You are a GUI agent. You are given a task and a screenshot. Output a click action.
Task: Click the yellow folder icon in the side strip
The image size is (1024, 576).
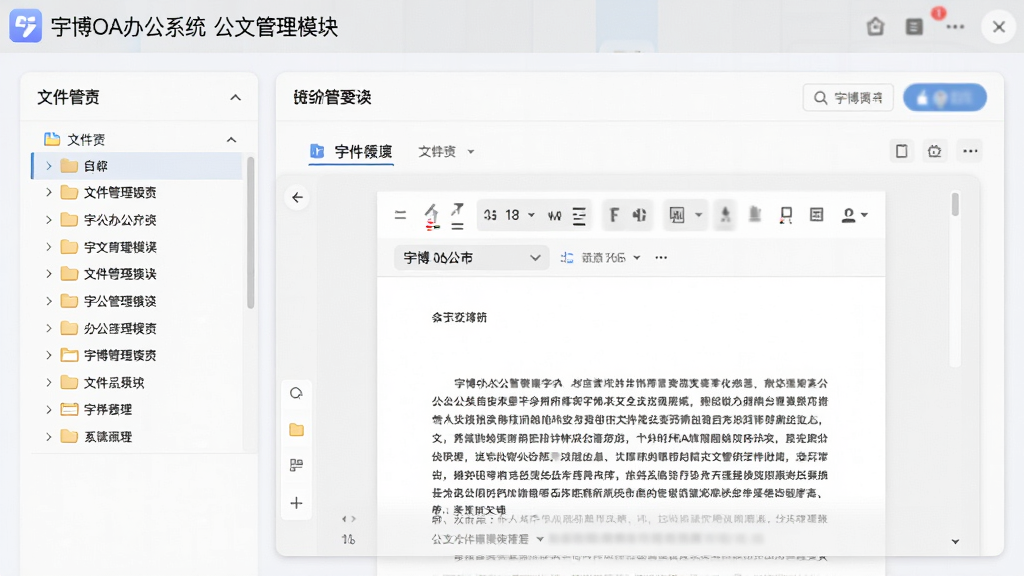click(x=296, y=430)
